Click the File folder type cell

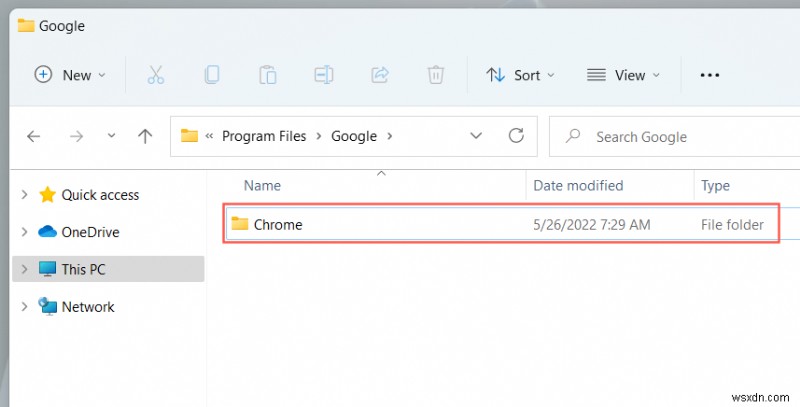(x=732, y=224)
